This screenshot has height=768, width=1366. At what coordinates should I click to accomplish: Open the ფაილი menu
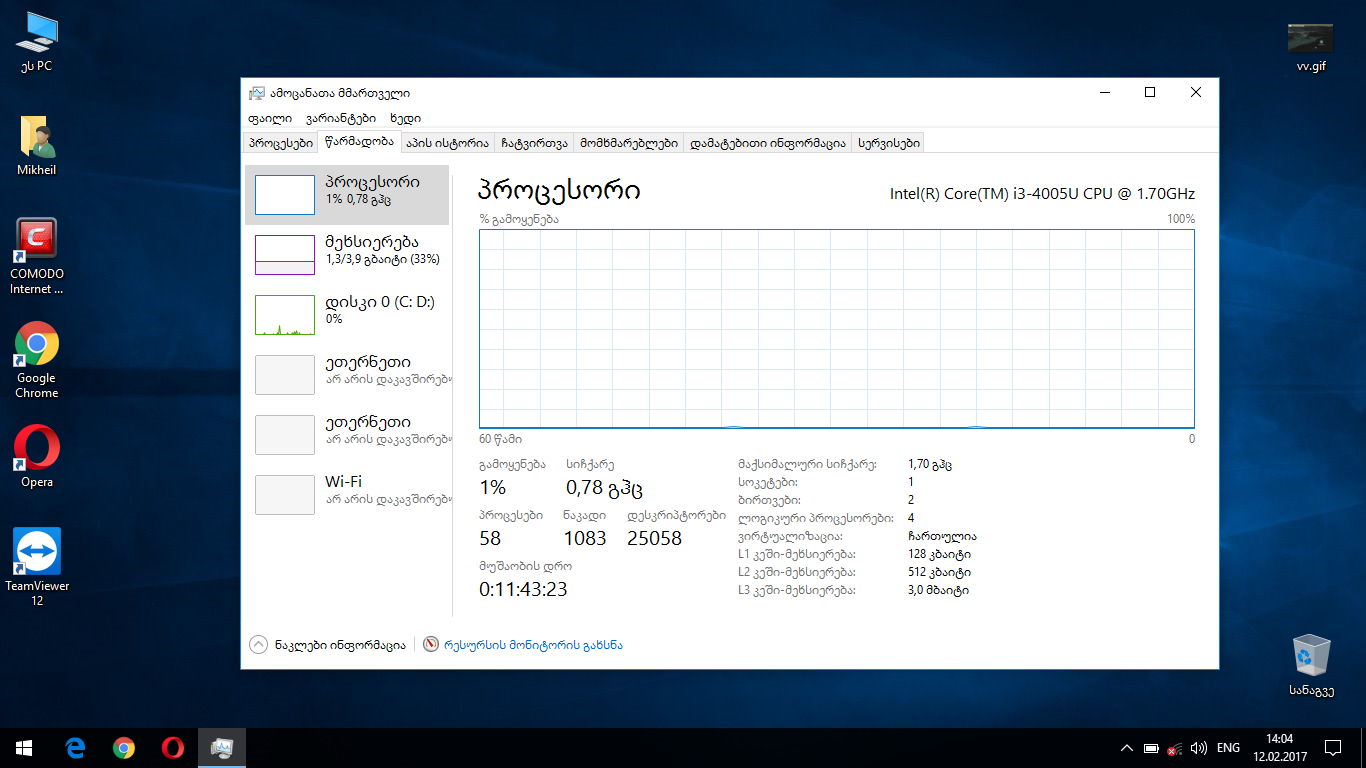click(269, 118)
